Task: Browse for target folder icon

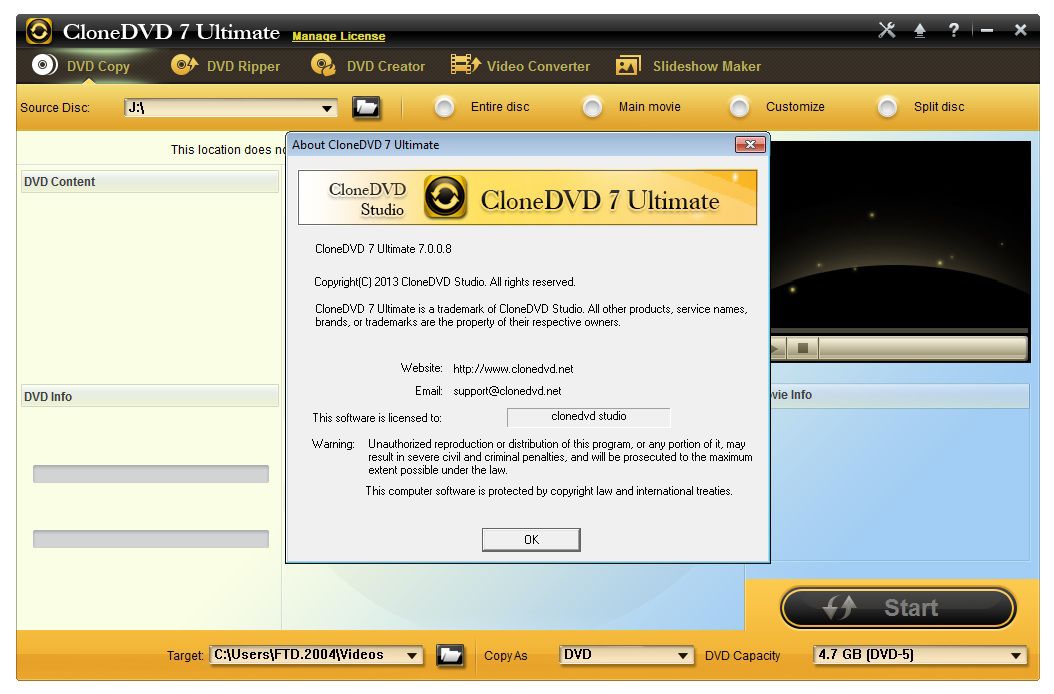Action: point(450,654)
